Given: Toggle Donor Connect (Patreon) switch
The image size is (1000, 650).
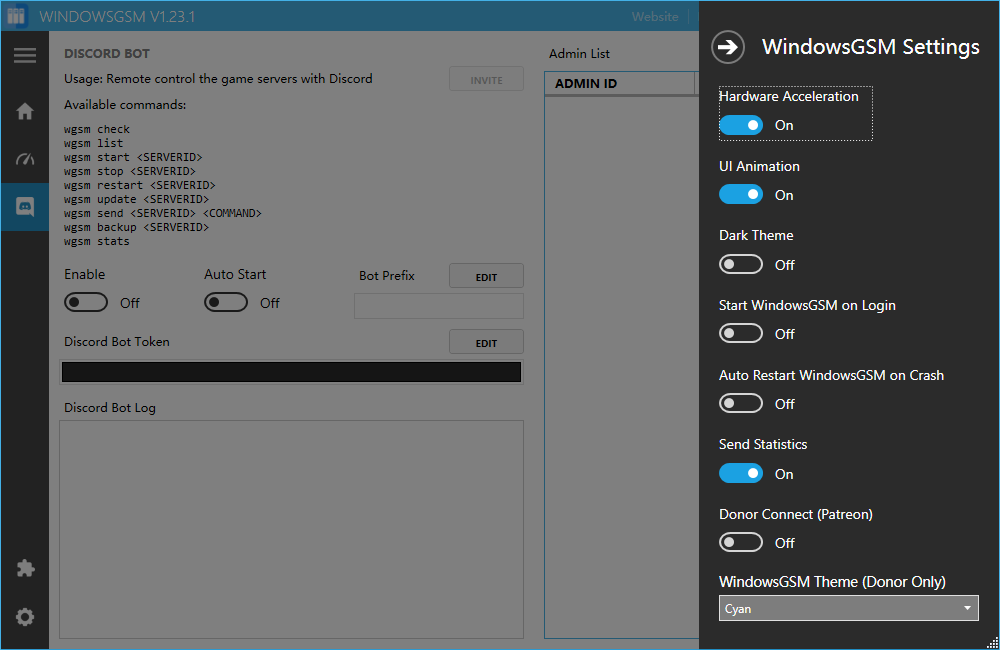Looking at the screenshot, I should (x=741, y=543).
